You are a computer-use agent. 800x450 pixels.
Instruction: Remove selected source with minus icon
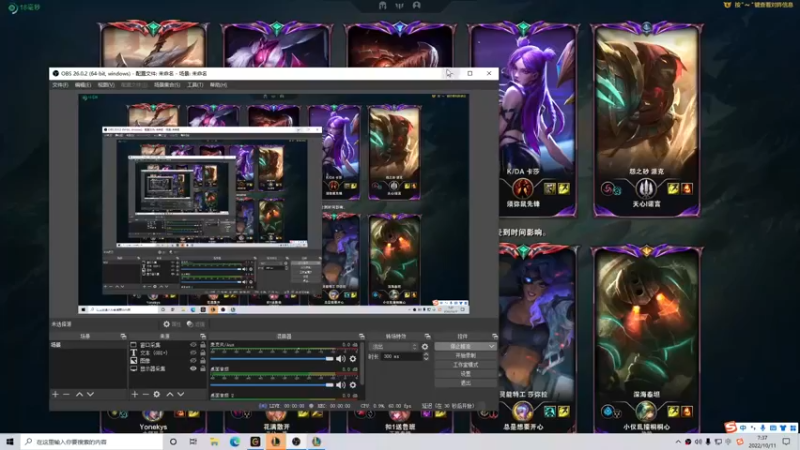tap(146, 394)
